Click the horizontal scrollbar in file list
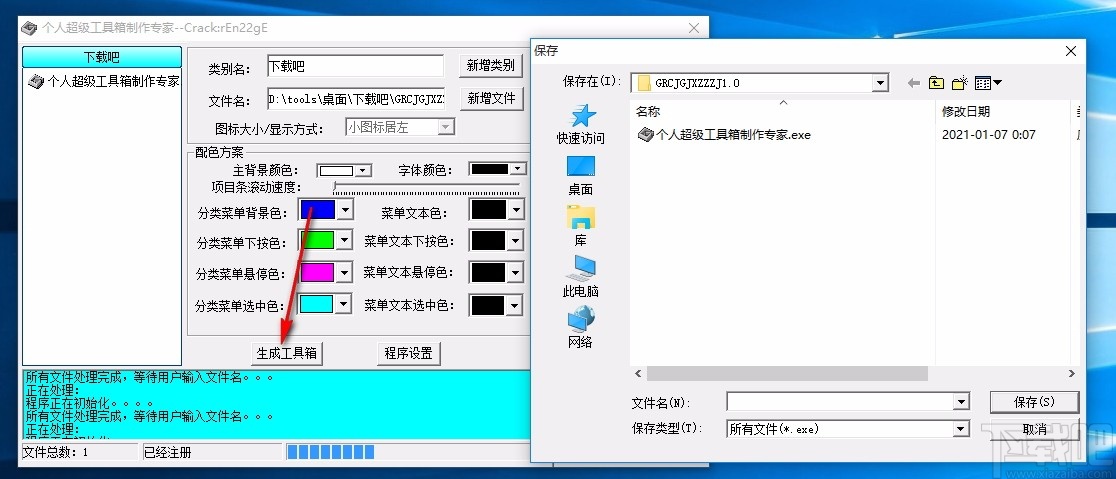This screenshot has height=479, width=1116. pyautogui.click(x=787, y=374)
